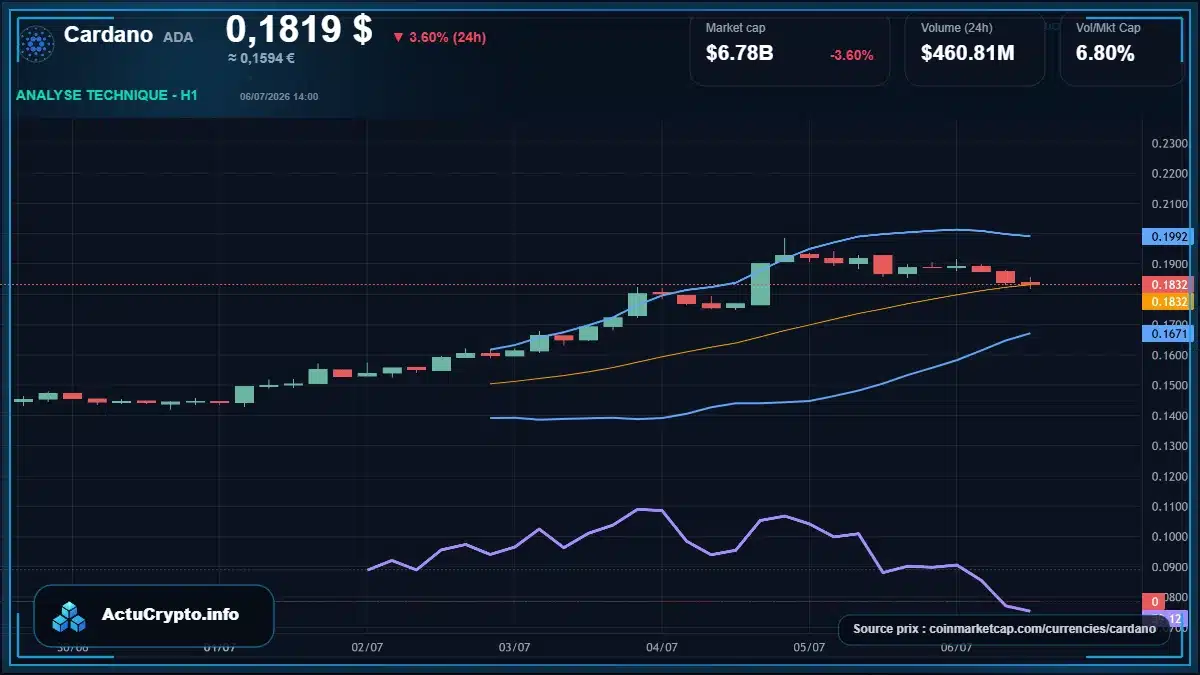Open the coinmarketcap.com/currencies/cardano source link
This screenshot has height=675, width=1200.
point(1043,629)
